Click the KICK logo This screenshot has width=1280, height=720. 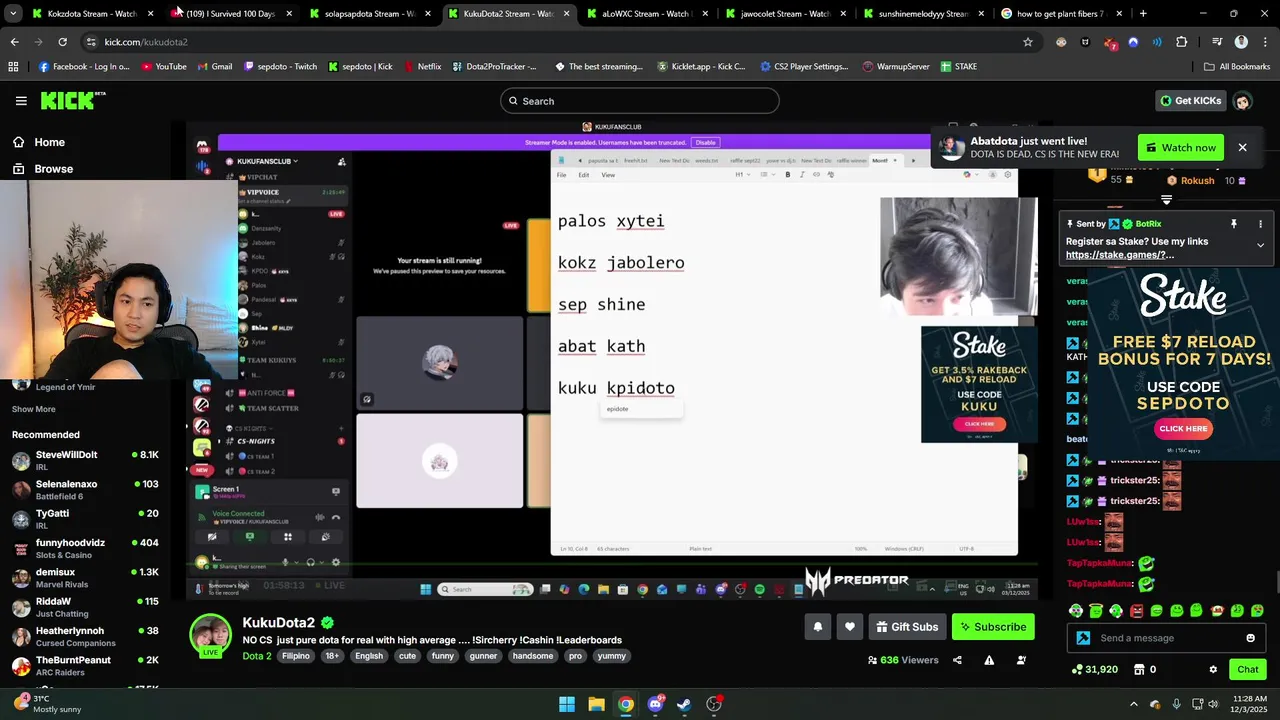click(x=72, y=100)
